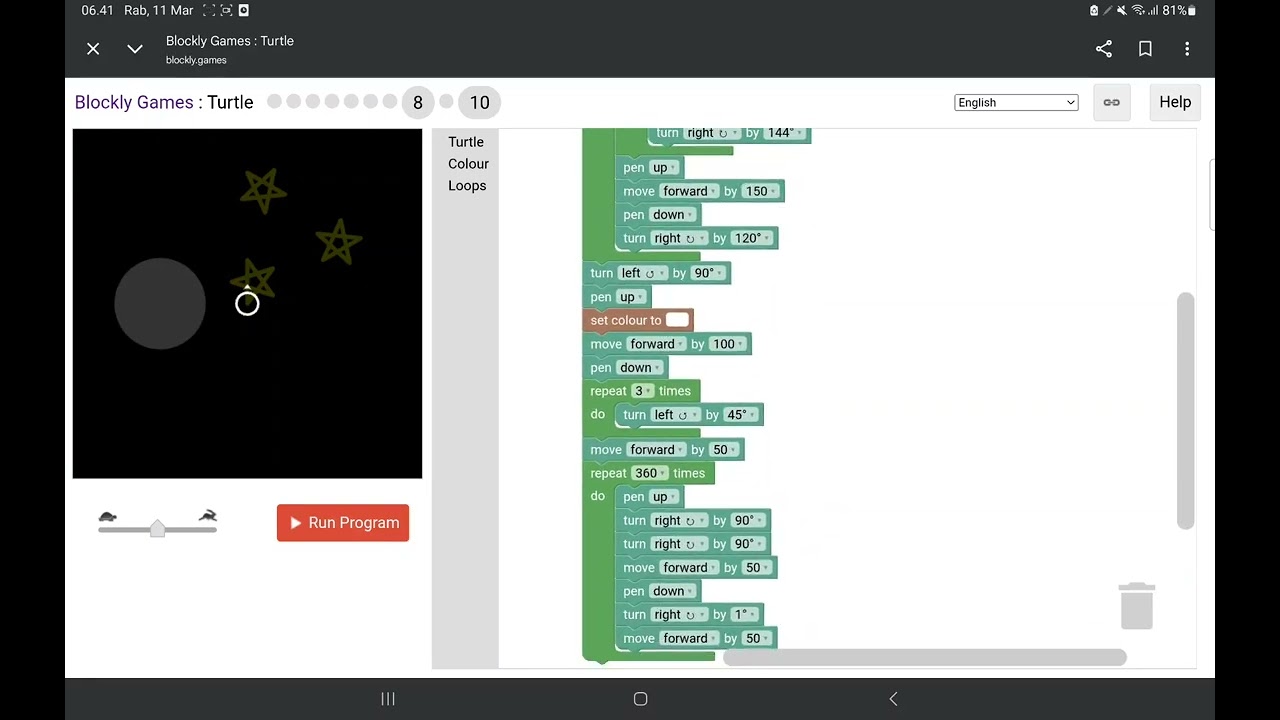The height and width of the screenshot is (720, 1280).
Task: Open the Turtle block category
Action: pos(466,142)
